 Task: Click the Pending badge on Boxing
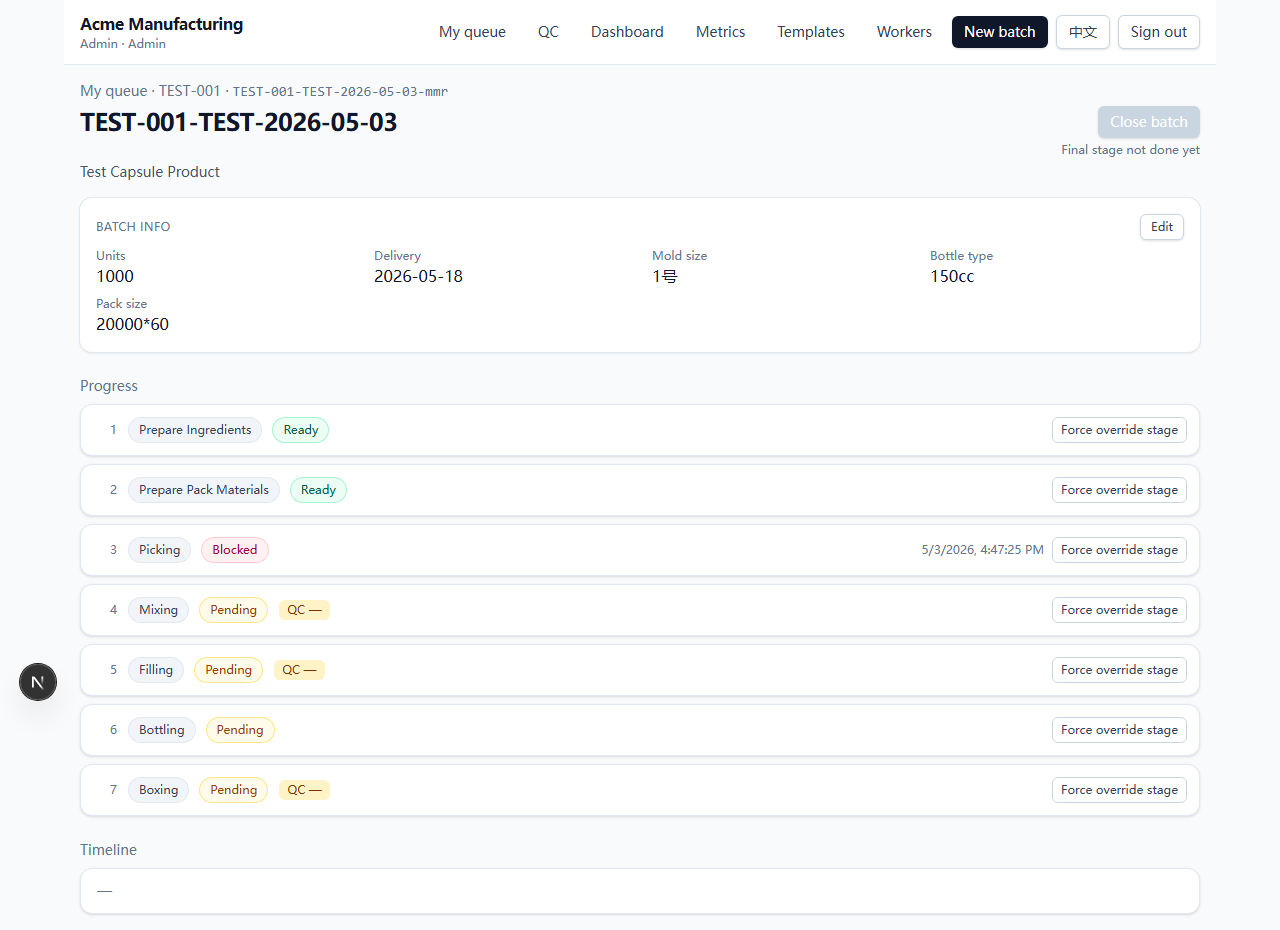point(233,790)
